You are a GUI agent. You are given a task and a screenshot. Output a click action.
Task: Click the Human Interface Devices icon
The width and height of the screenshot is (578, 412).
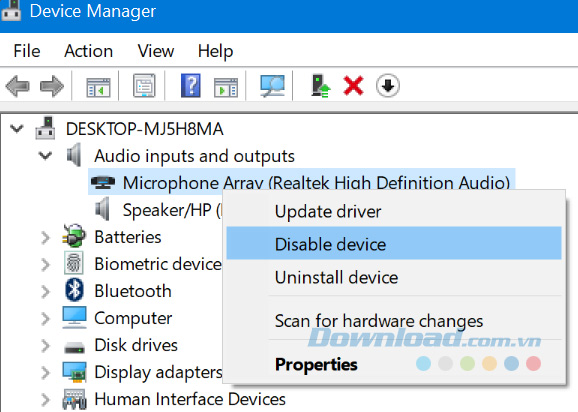pyautogui.click(x=74, y=400)
